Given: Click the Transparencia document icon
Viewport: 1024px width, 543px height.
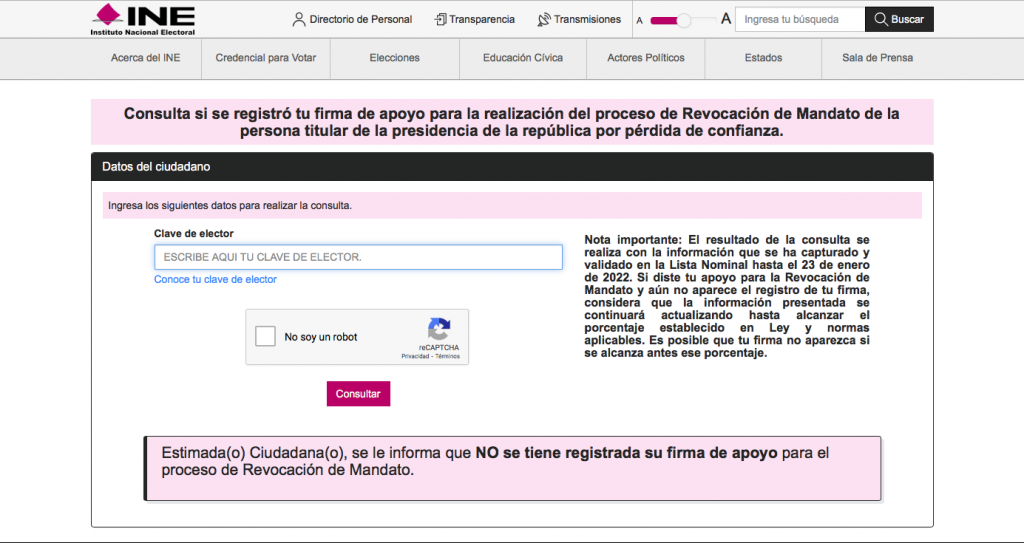Looking at the screenshot, I should tap(440, 19).
